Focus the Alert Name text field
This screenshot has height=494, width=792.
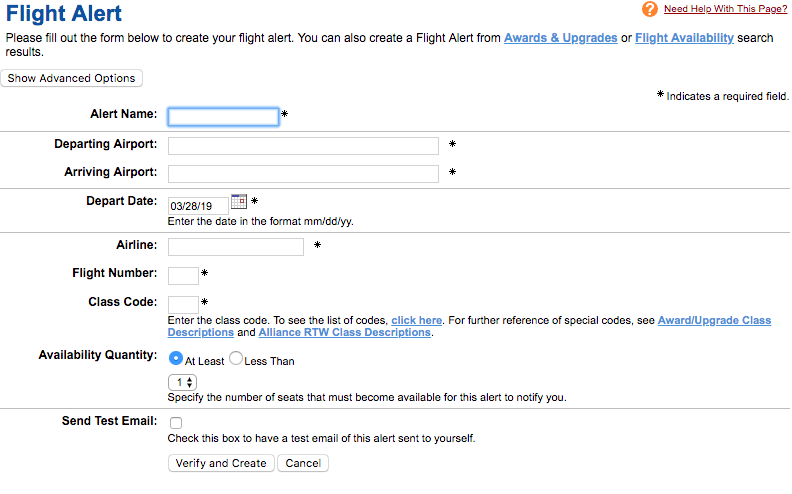pyautogui.click(x=223, y=116)
